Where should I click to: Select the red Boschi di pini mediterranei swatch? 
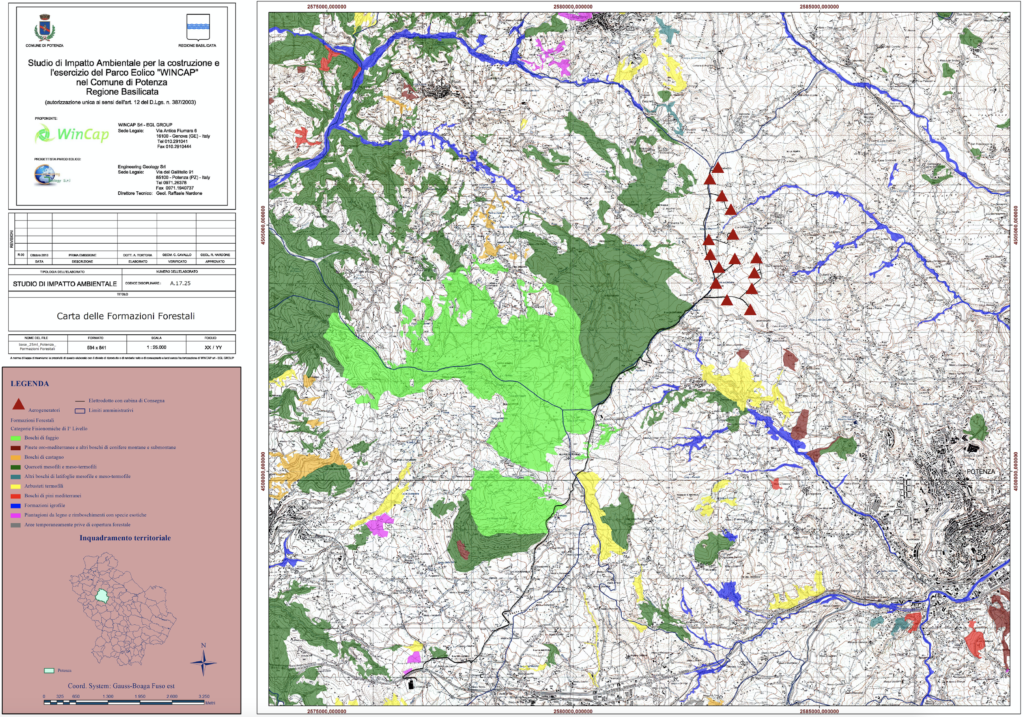pyautogui.click(x=15, y=496)
